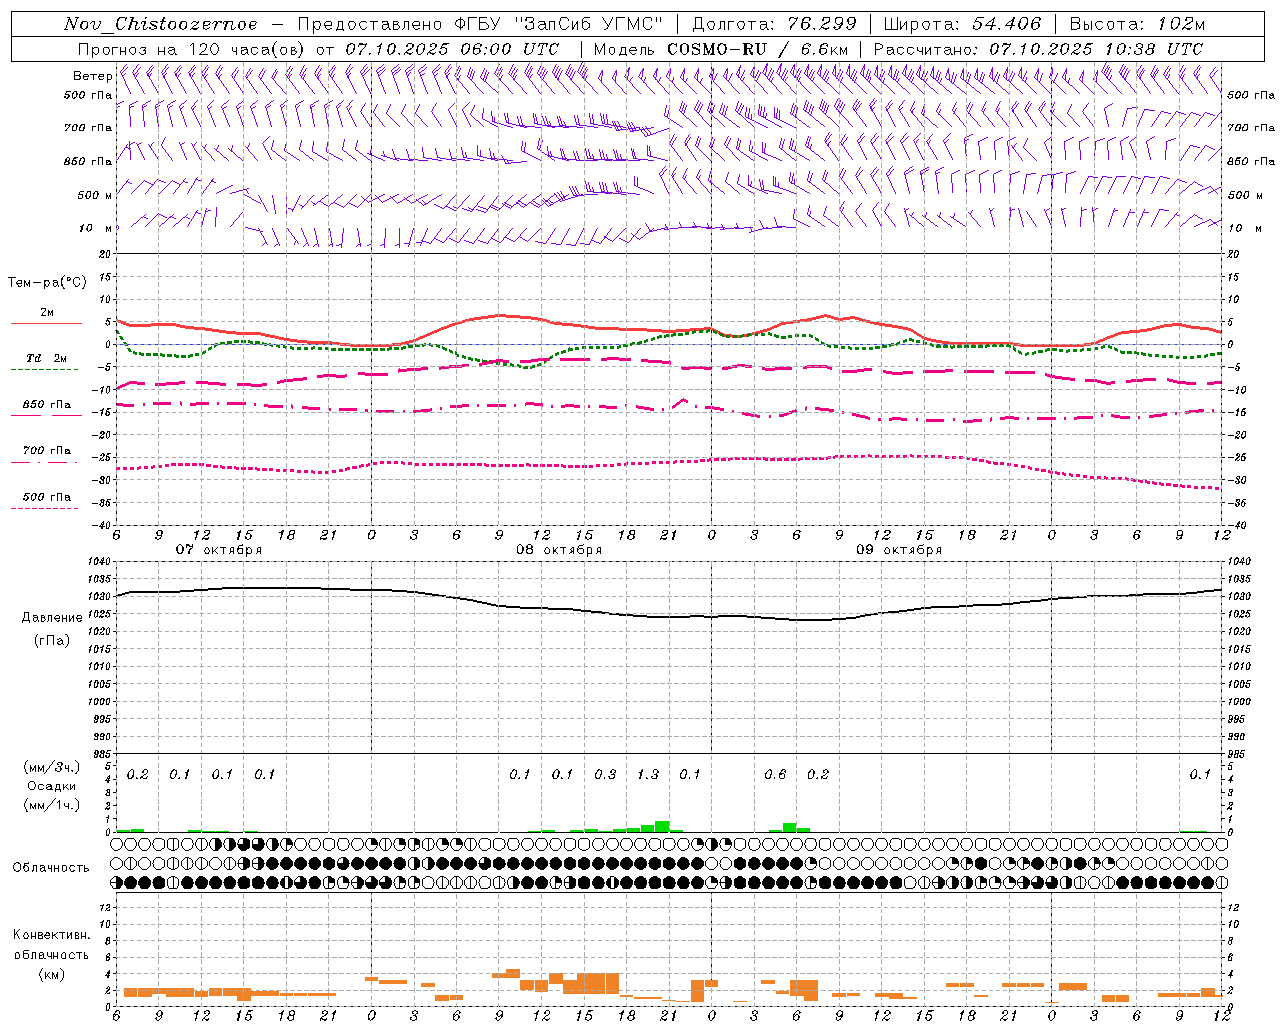Click the '09 октября' date label
Image resolution: width=1280 pixels, height=1024 pixels.
899,550
